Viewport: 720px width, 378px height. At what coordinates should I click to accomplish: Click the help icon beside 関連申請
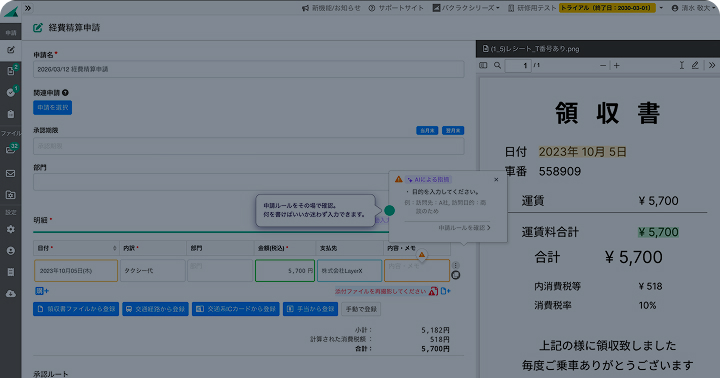65,93
